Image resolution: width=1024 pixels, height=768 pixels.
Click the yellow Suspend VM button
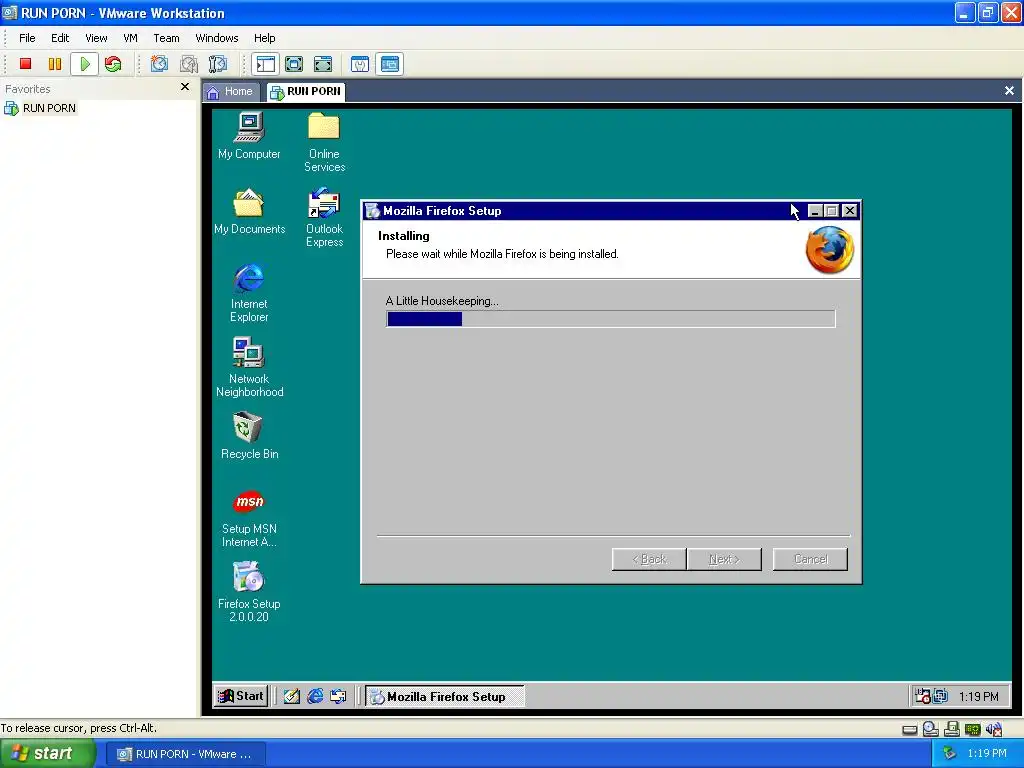(55, 64)
